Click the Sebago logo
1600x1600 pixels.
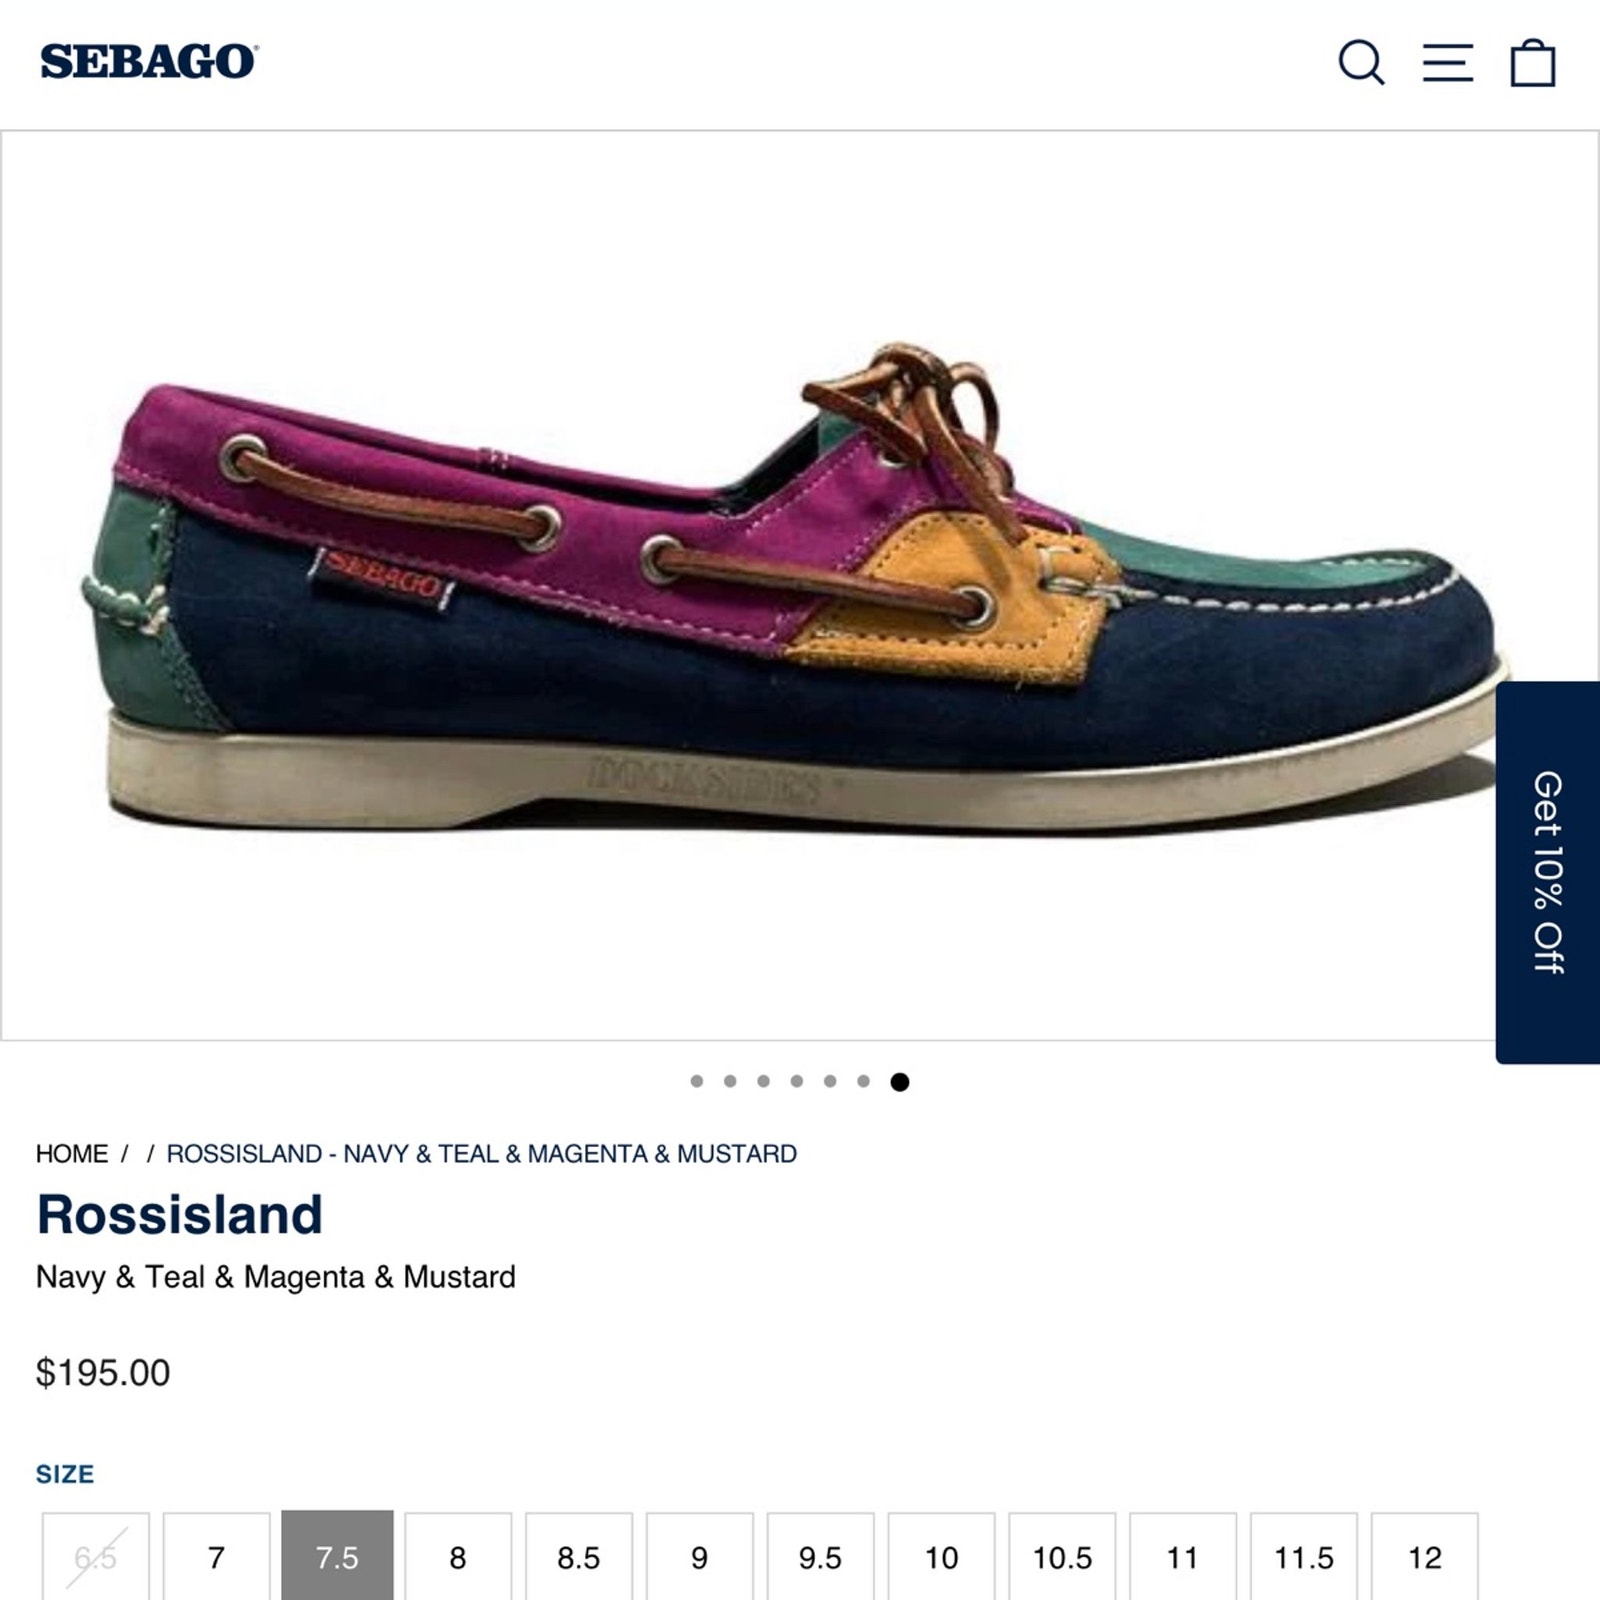coord(149,62)
